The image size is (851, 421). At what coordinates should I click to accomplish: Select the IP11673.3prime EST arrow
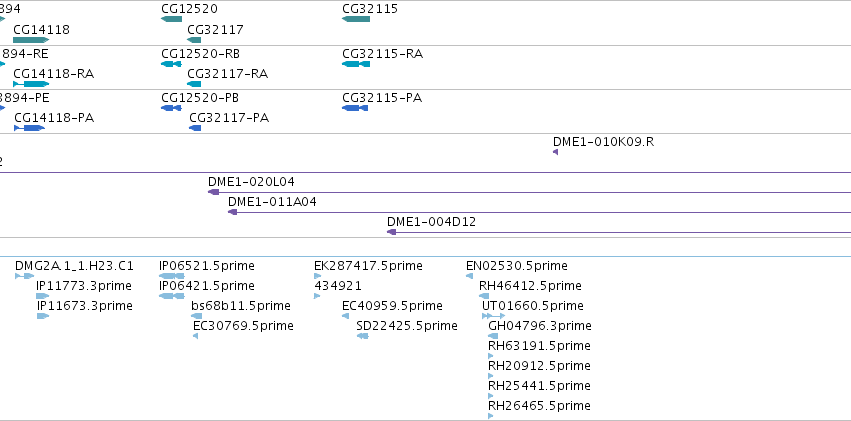(42, 316)
